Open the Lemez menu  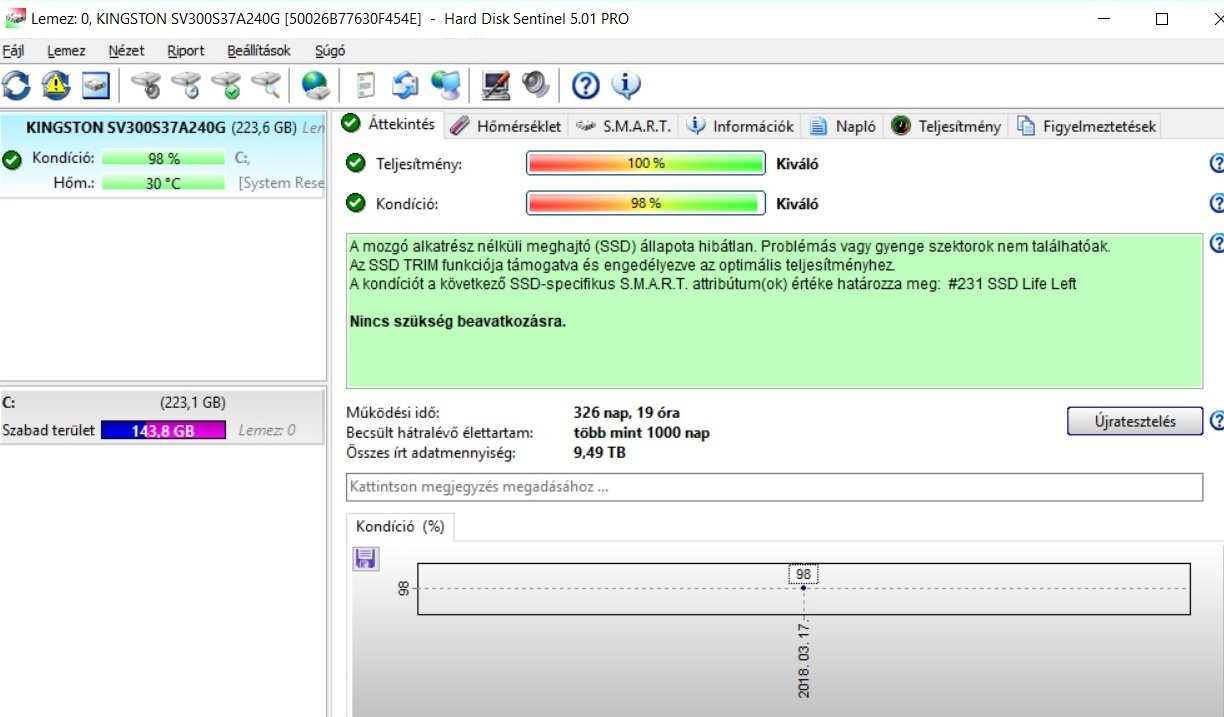click(x=66, y=51)
